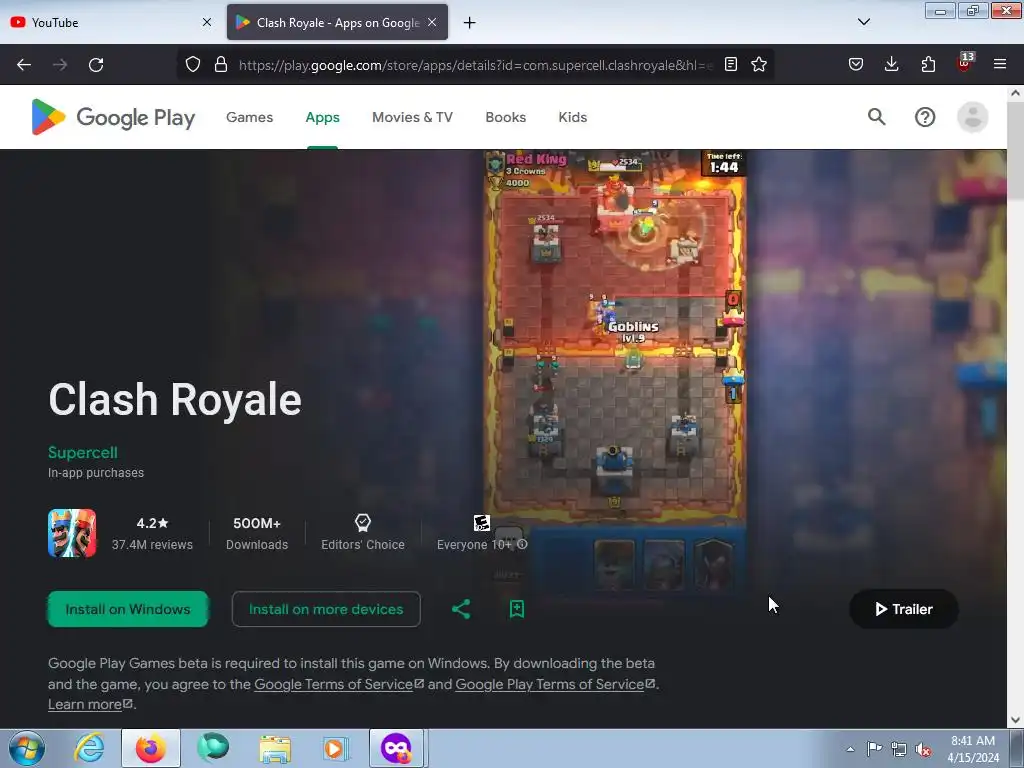Open the tracking protection shield icon
This screenshot has height=768, width=1024.
(193, 64)
